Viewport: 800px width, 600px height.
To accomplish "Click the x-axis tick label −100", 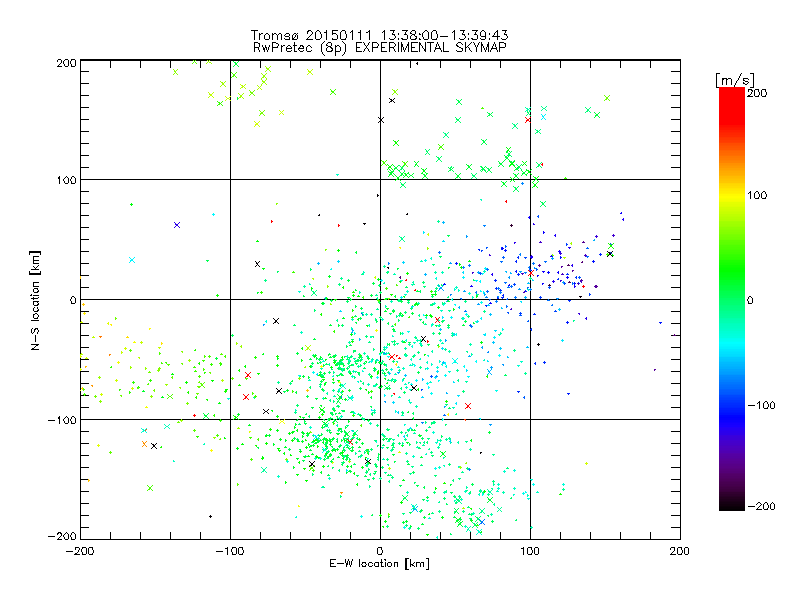I will tap(230, 551).
